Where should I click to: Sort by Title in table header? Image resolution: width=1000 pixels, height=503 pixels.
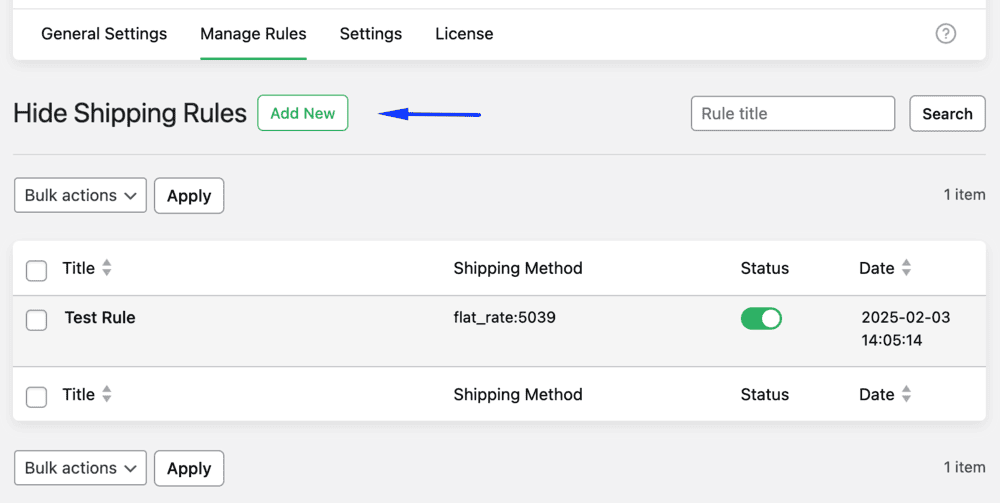[x=87, y=268]
